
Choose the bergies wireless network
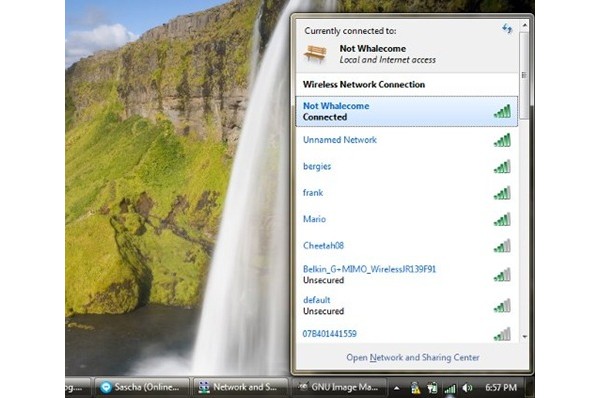pyautogui.click(x=407, y=166)
